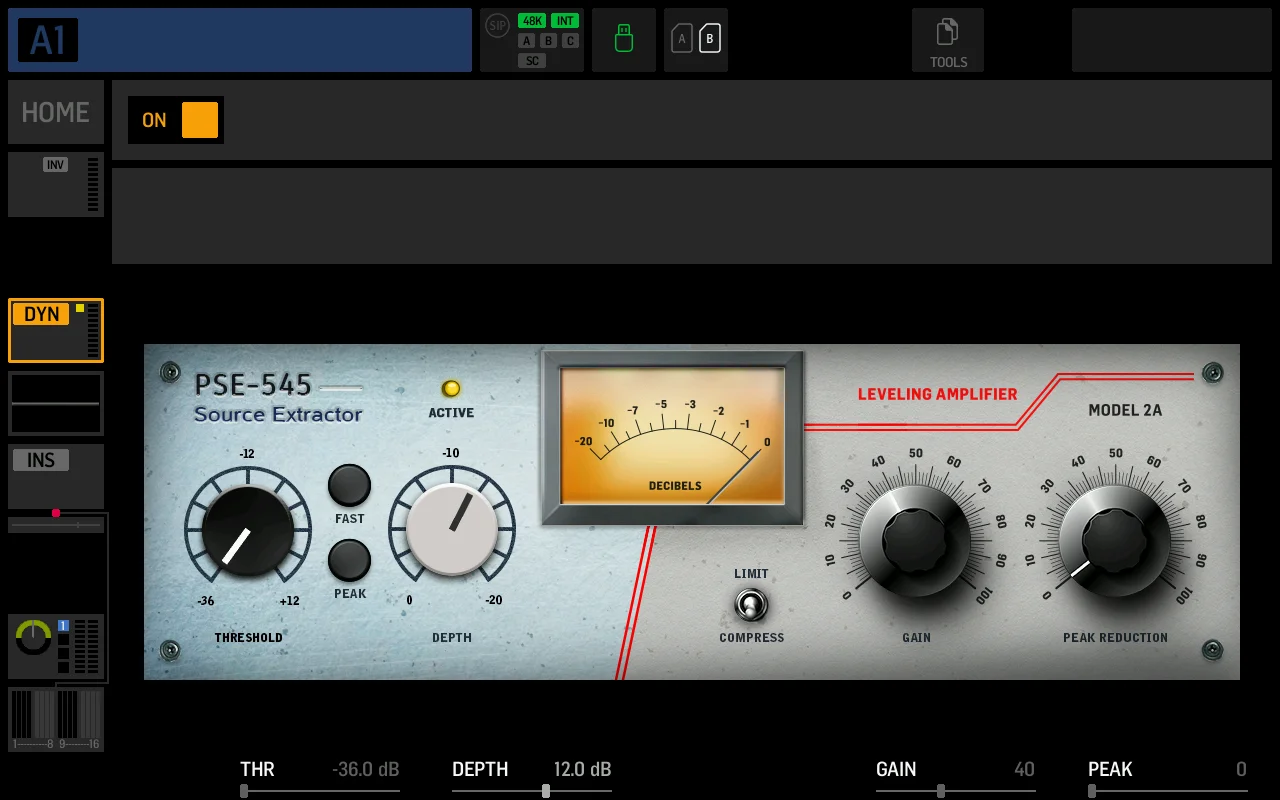
Task: Click the THR slider handle
Action: (x=244, y=791)
